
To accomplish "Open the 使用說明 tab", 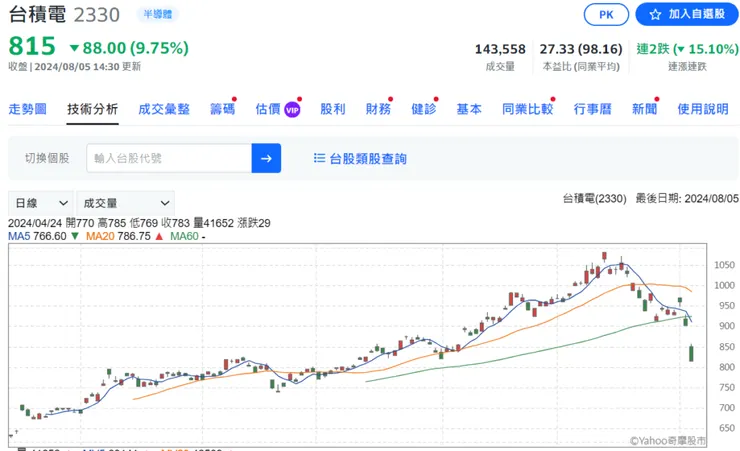I will pos(703,109).
